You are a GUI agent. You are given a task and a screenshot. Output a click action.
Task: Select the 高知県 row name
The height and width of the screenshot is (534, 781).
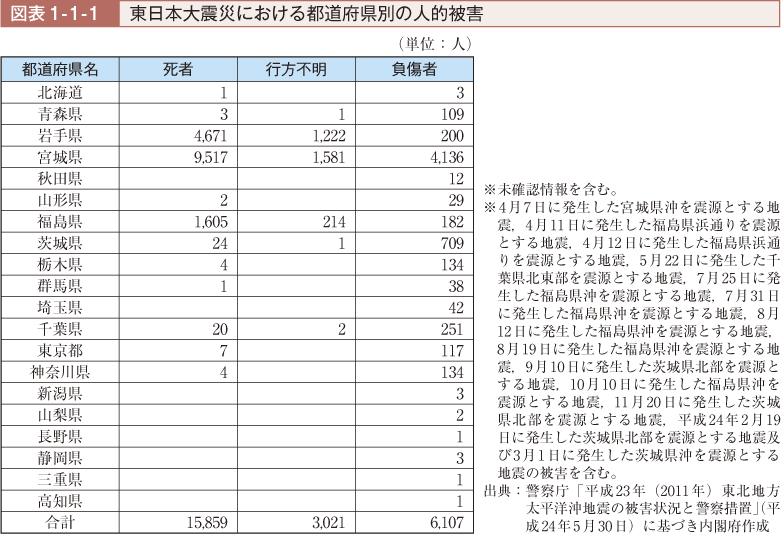click(60, 501)
